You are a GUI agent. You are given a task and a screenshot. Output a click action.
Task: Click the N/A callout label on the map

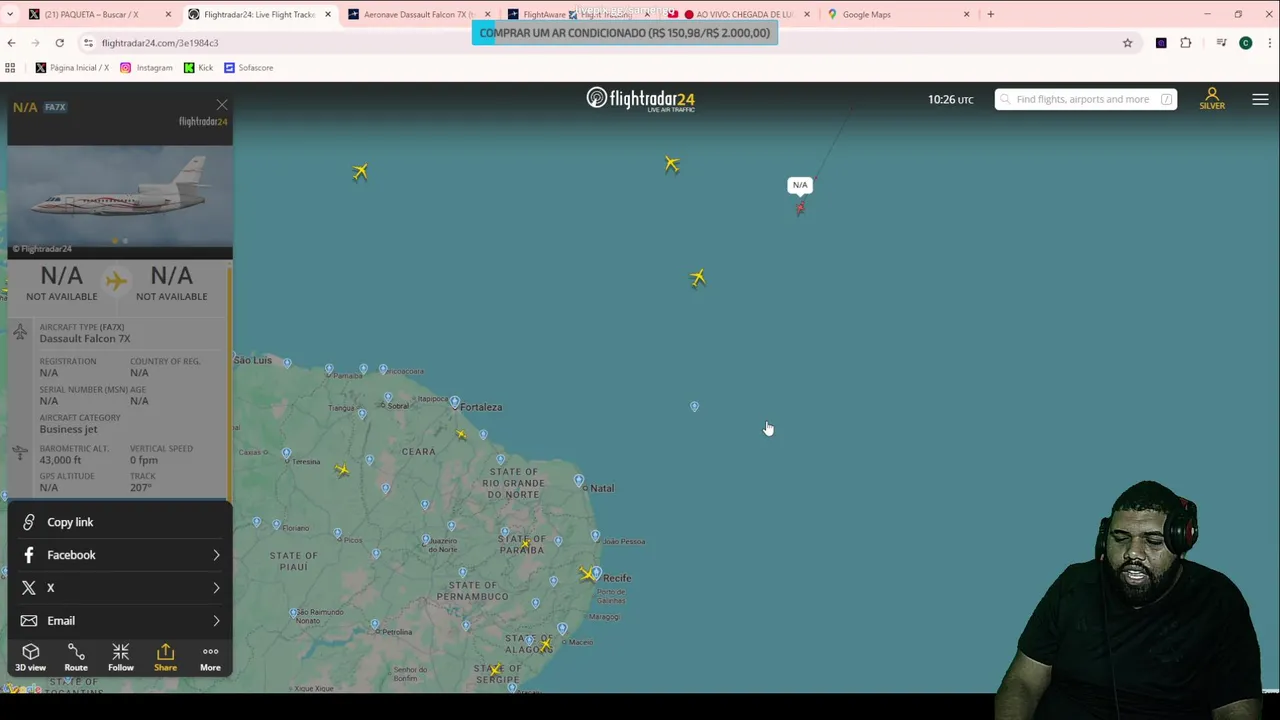(800, 185)
